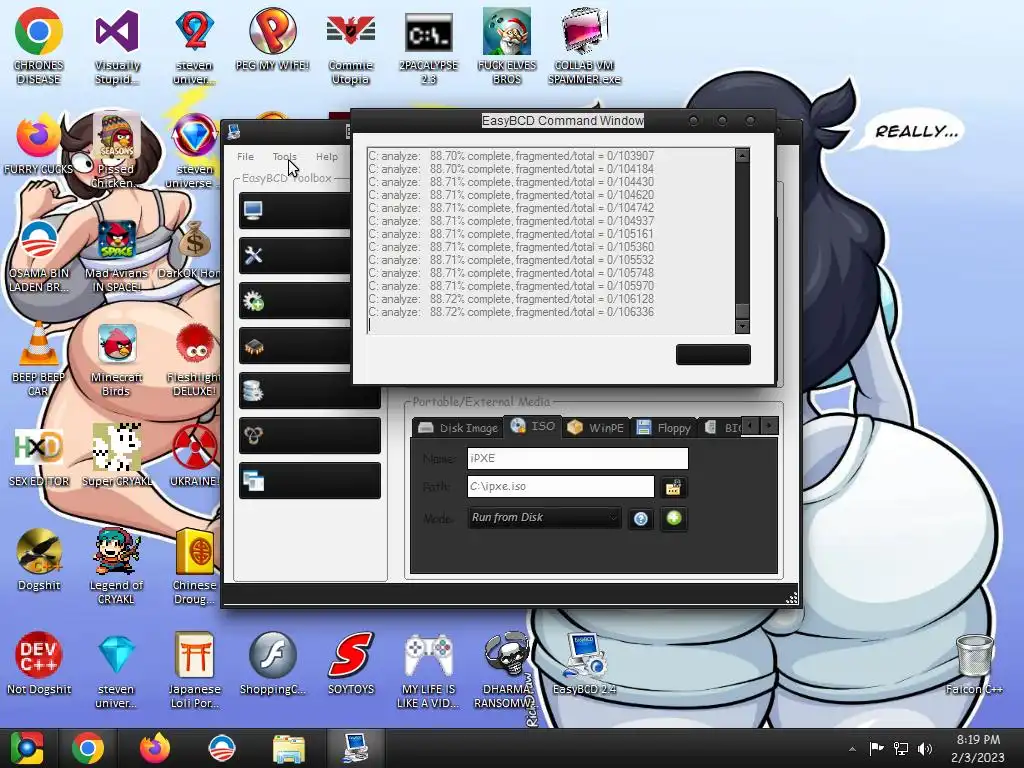This screenshot has width=1024, height=768.
Task: Click the output line ending 0/105161
Action: pyautogui.click(x=511, y=234)
